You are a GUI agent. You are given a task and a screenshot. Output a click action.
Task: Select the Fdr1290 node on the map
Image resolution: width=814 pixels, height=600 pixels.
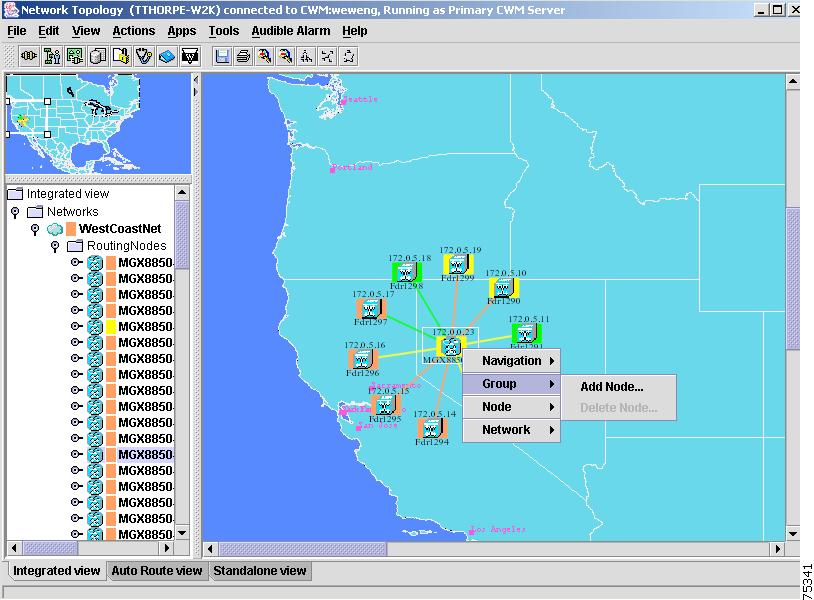point(504,288)
